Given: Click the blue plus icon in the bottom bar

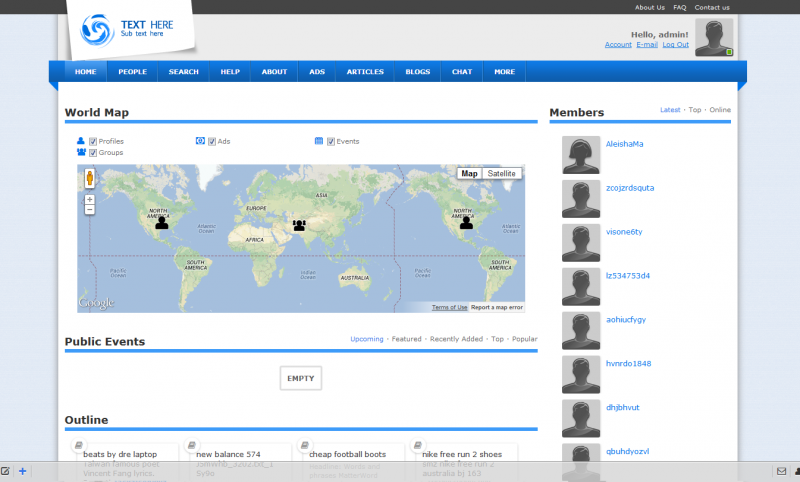Looking at the screenshot, I should [22, 471].
